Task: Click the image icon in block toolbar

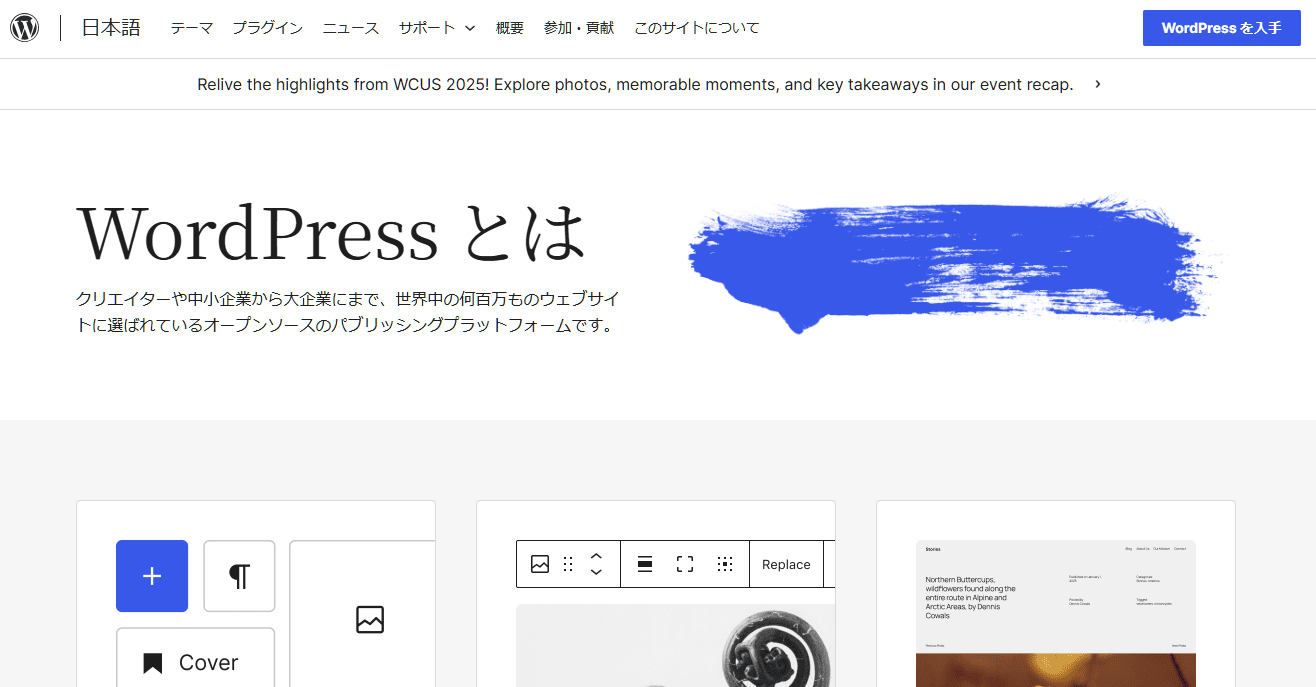Action: pyautogui.click(x=540, y=564)
